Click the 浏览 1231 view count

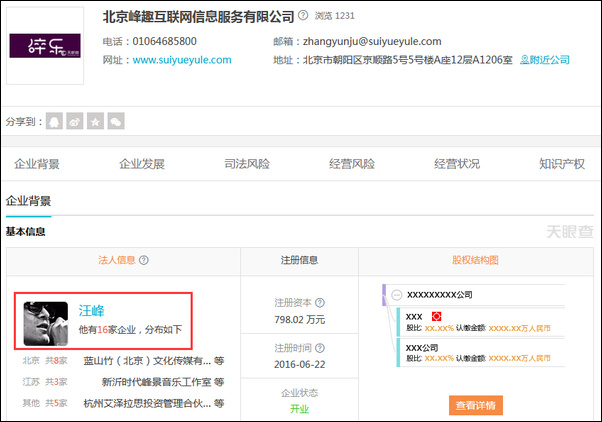(x=335, y=16)
